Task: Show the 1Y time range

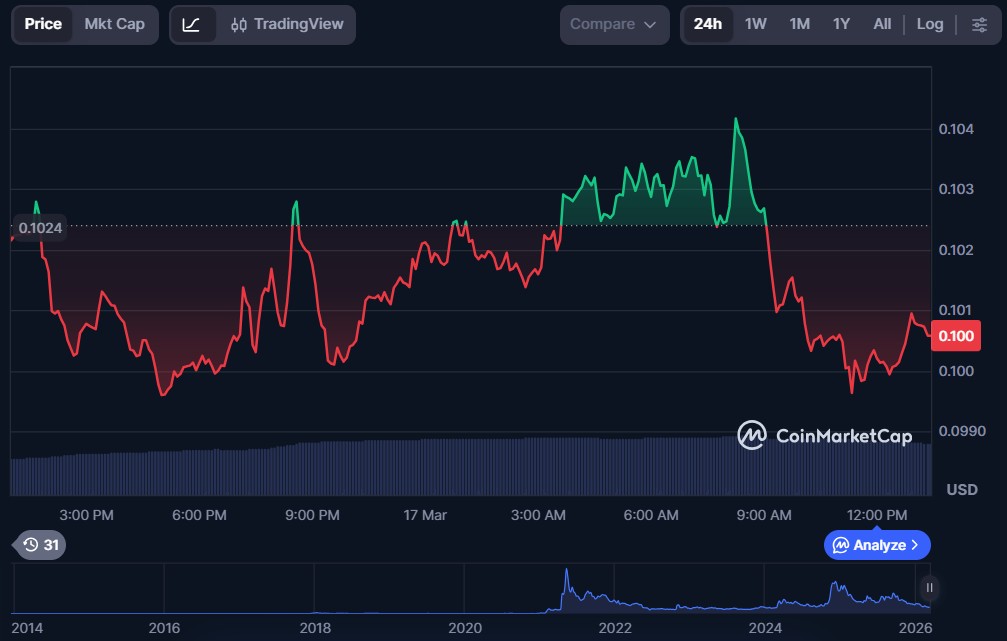Action: pyautogui.click(x=841, y=24)
